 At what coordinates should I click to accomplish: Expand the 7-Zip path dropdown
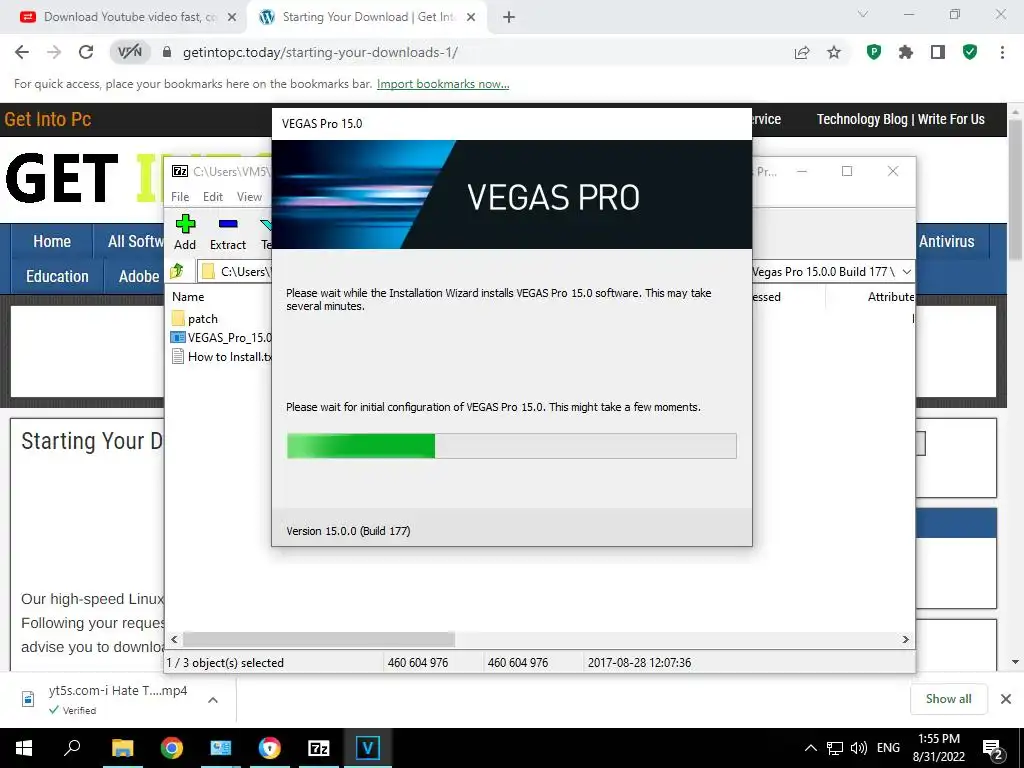[906, 272]
